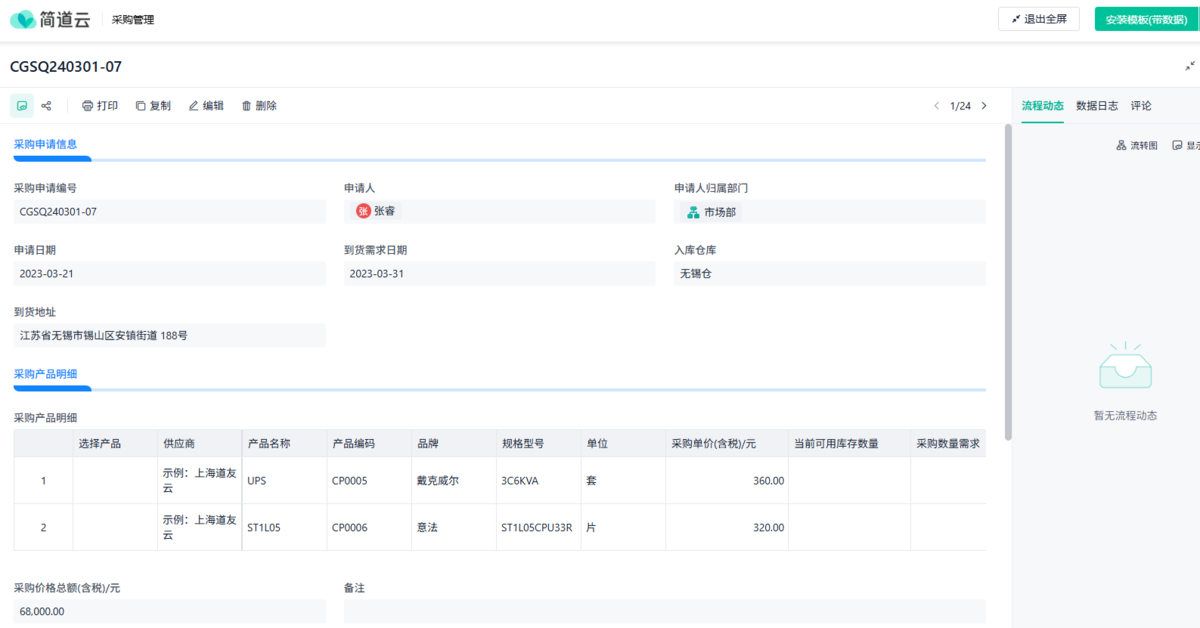This screenshot has width=1200, height=628.
Task: Click the share icon in toolbar
Action: coord(46,106)
